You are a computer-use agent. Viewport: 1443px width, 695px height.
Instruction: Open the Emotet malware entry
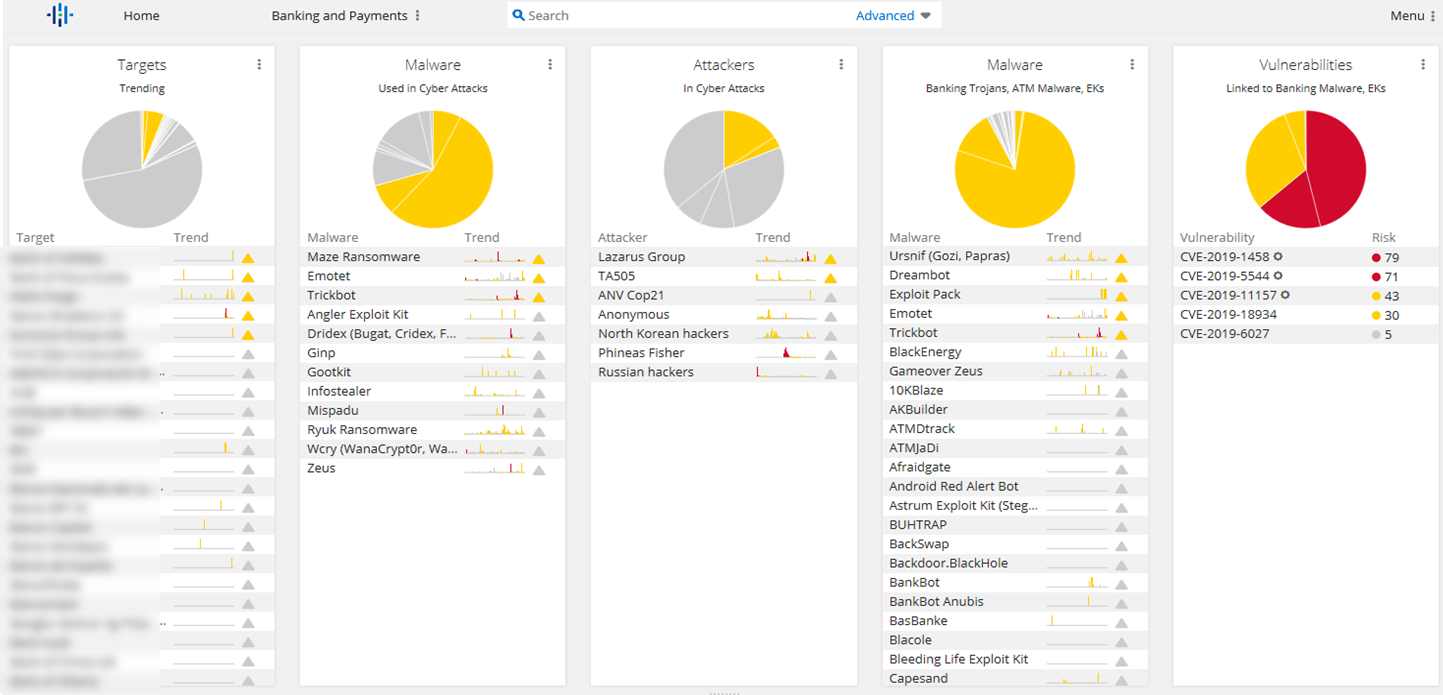[328, 276]
